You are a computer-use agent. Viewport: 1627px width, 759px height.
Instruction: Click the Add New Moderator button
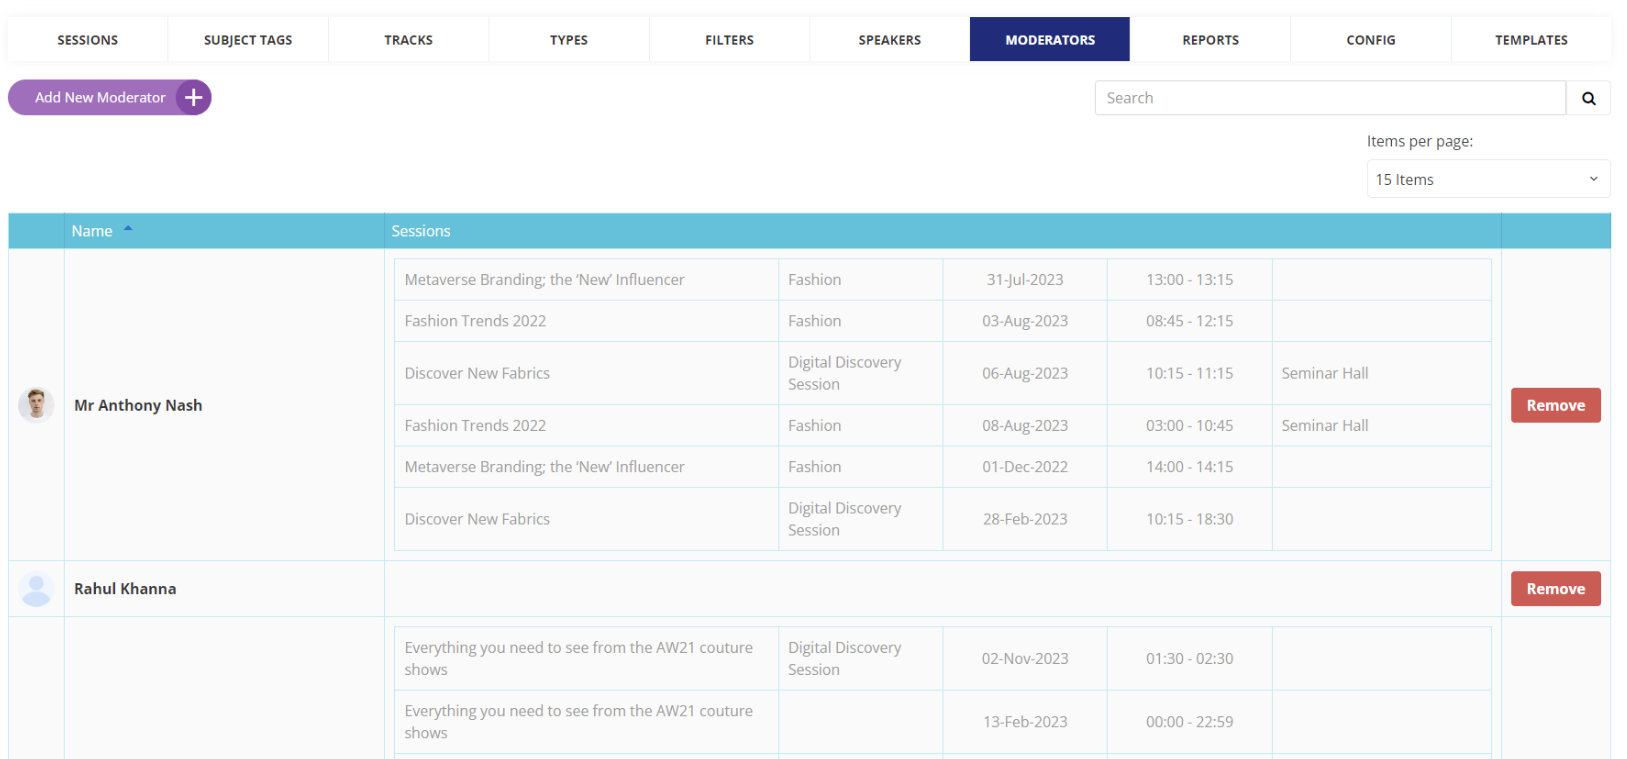(x=100, y=98)
